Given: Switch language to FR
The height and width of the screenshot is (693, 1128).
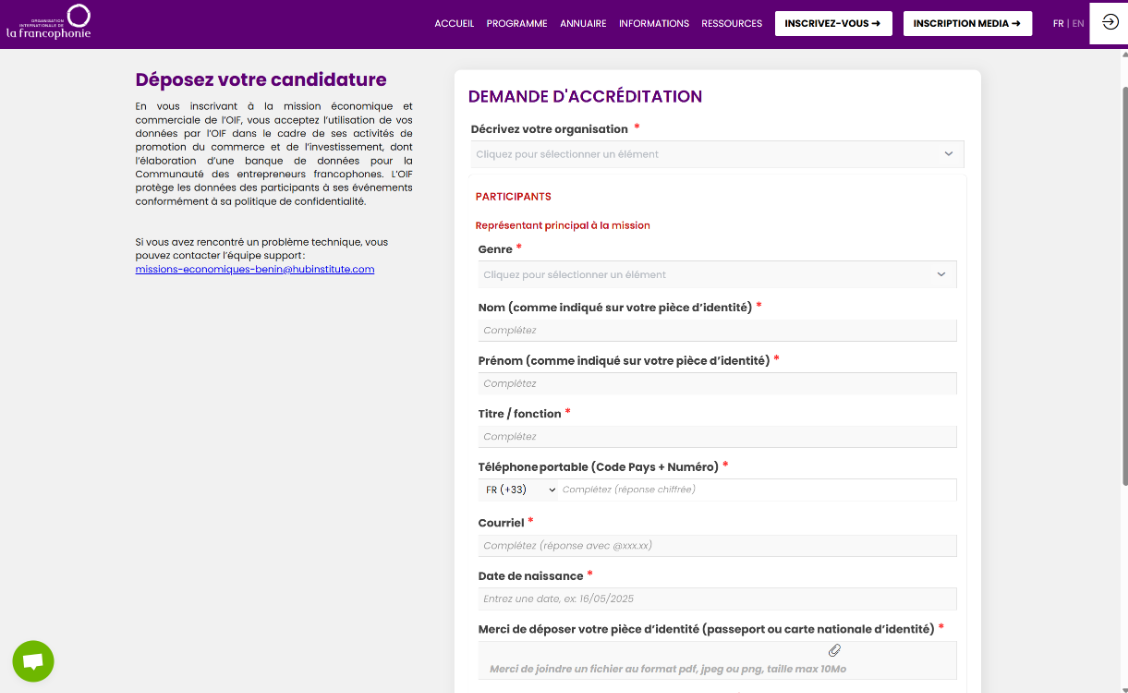Looking at the screenshot, I should click(1058, 24).
